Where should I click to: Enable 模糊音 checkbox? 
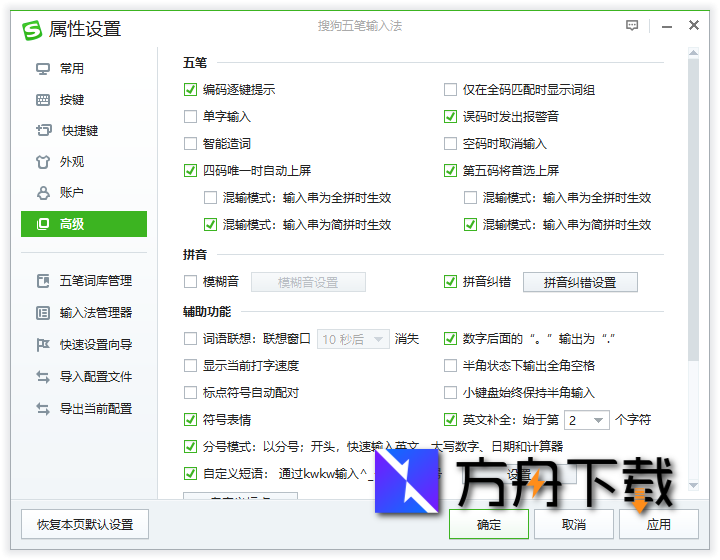[x=191, y=281]
